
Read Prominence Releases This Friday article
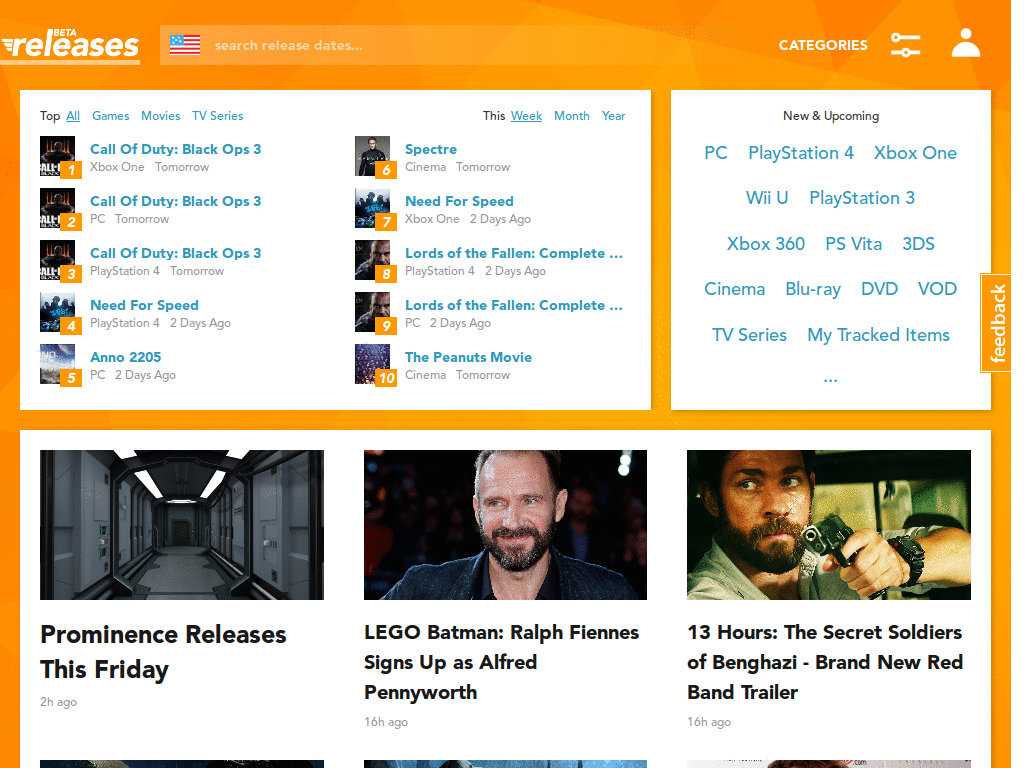[x=163, y=652]
